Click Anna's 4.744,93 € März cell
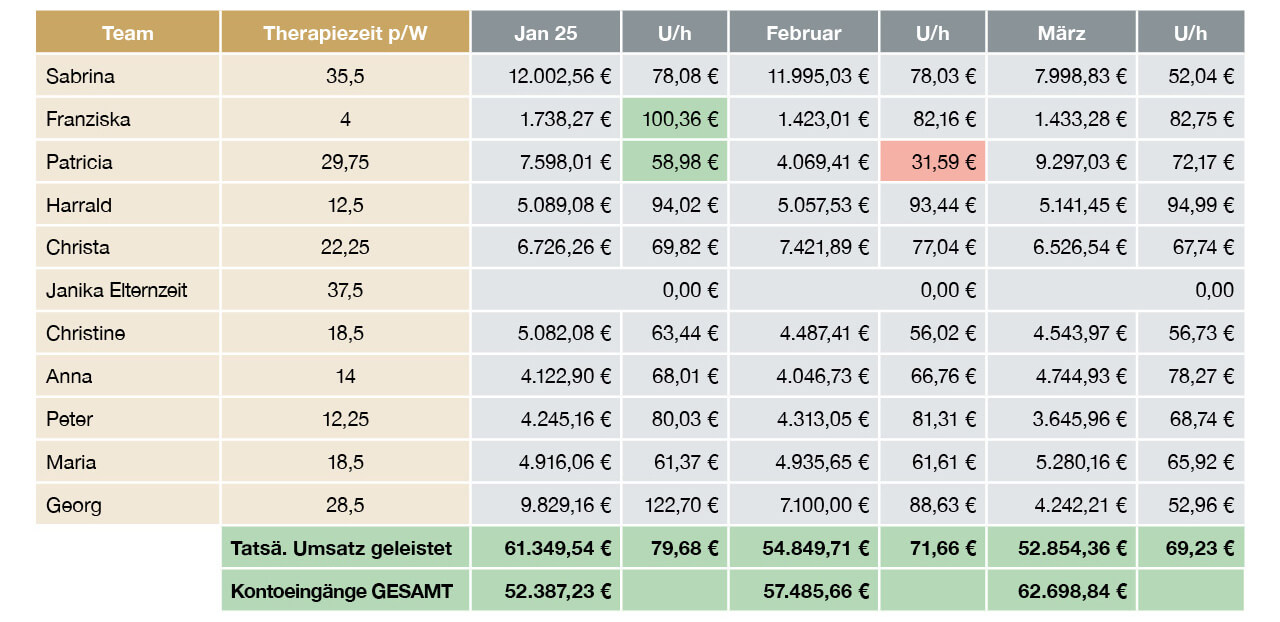This screenshot has height=622, width=1280. click(1061, 377)
